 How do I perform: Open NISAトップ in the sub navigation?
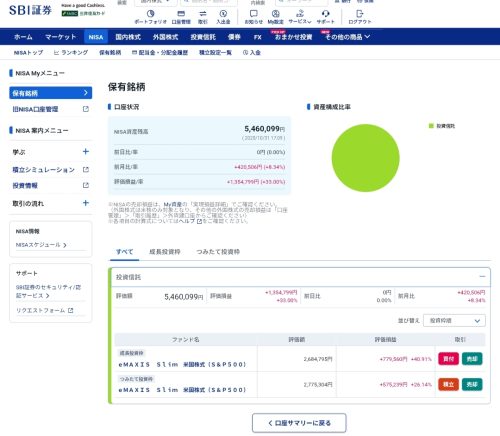tap(28, 53)
